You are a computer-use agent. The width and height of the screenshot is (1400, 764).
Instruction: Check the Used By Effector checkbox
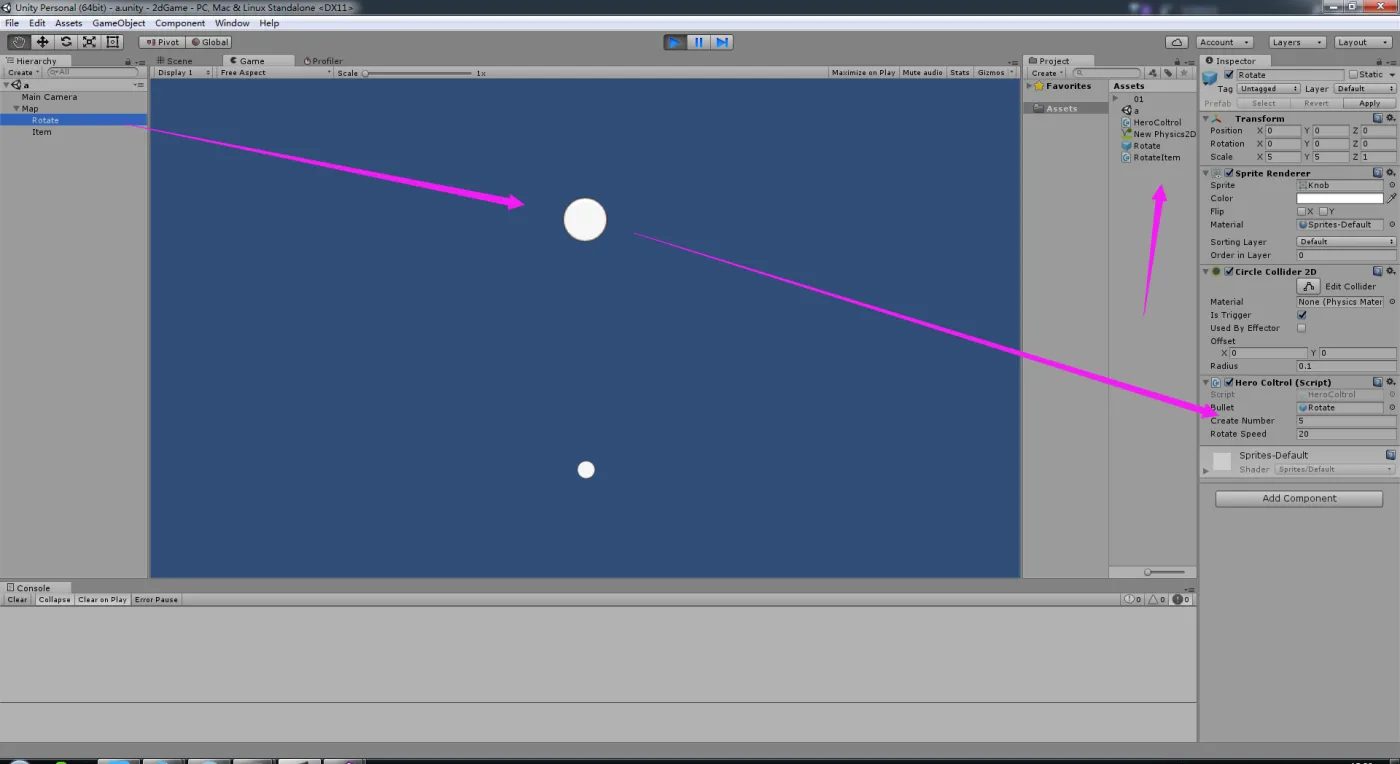pos(1301,328)
